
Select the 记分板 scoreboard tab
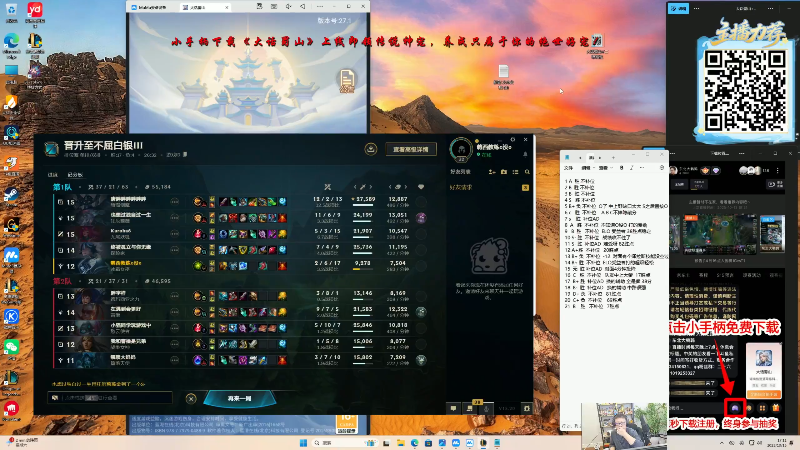(75, 175)
